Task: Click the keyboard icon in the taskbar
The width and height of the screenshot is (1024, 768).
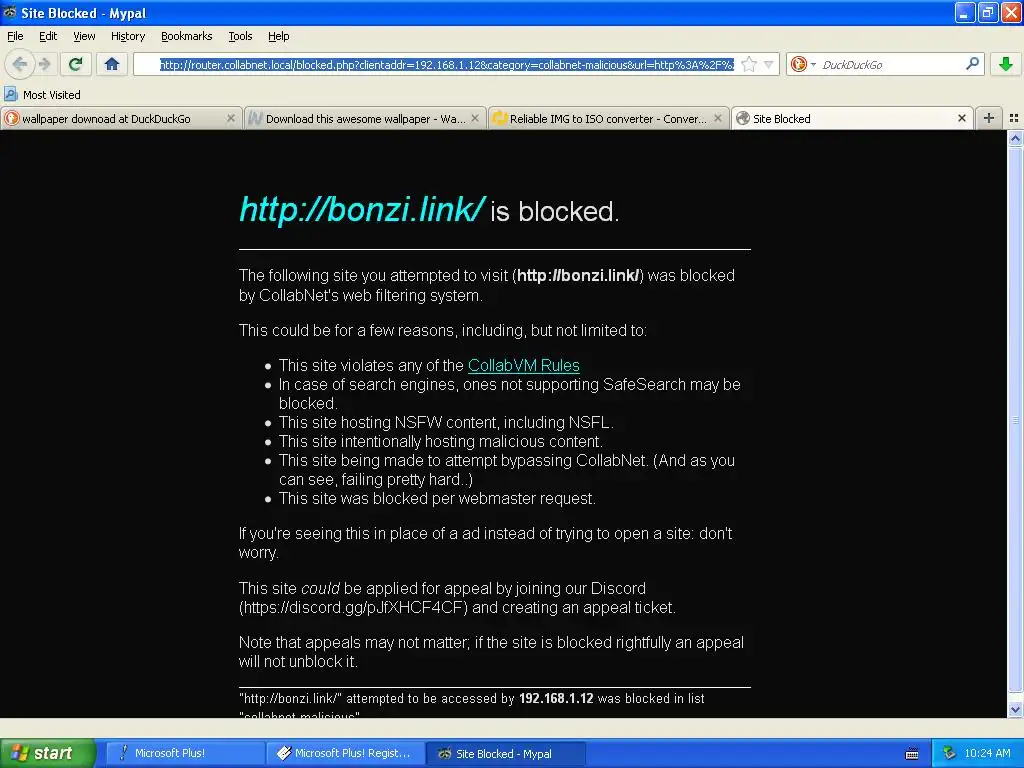Action: [x=912, y=754]
